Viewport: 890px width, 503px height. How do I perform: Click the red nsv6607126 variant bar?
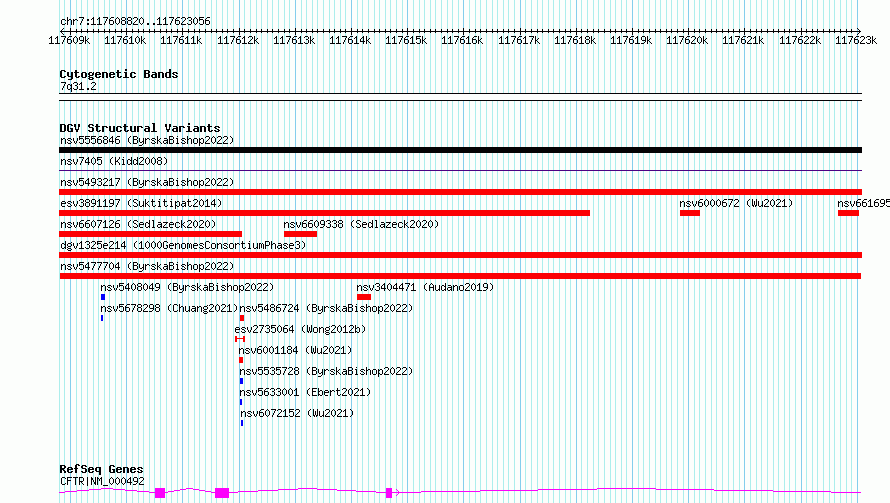tap(150, 234)
